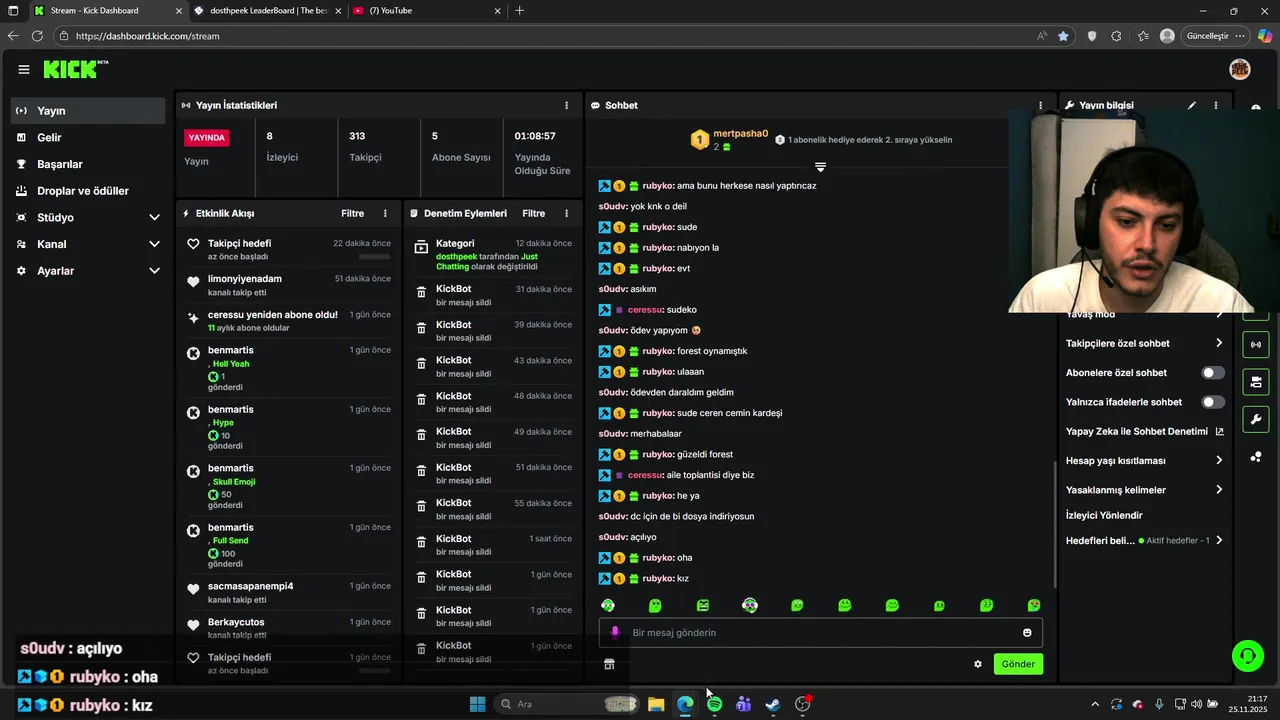Open Spotify from the taskbar
The image size is (1280, 720).
(x=714, y=704)
